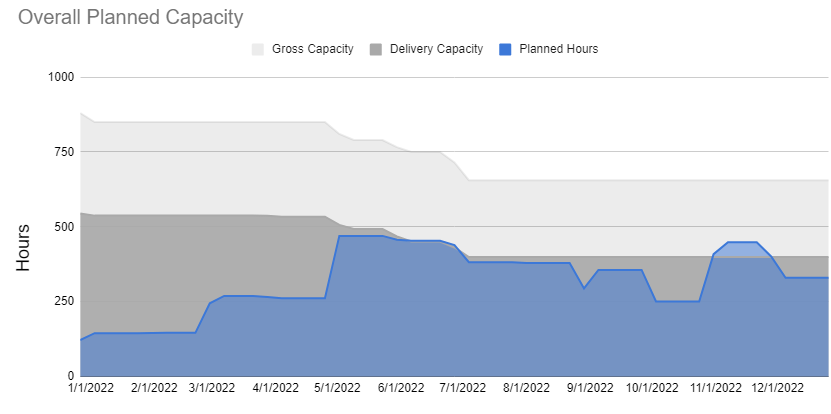Screen dimensions: 831x414
Task: Click the Planned Hours legend blue swatch
Action: pyautogui.click(x=506, y=49)
